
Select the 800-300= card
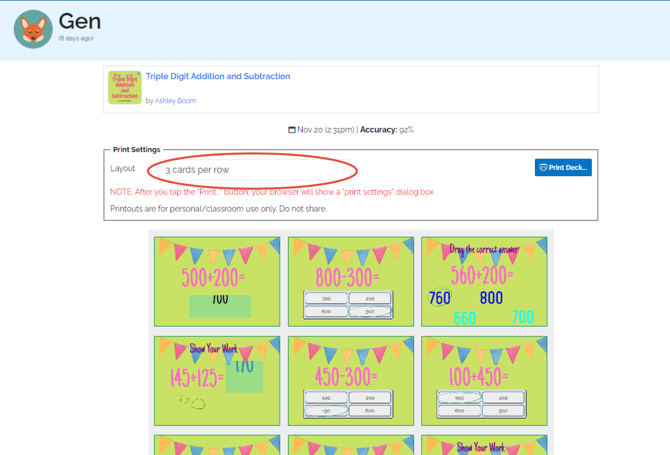351,282
